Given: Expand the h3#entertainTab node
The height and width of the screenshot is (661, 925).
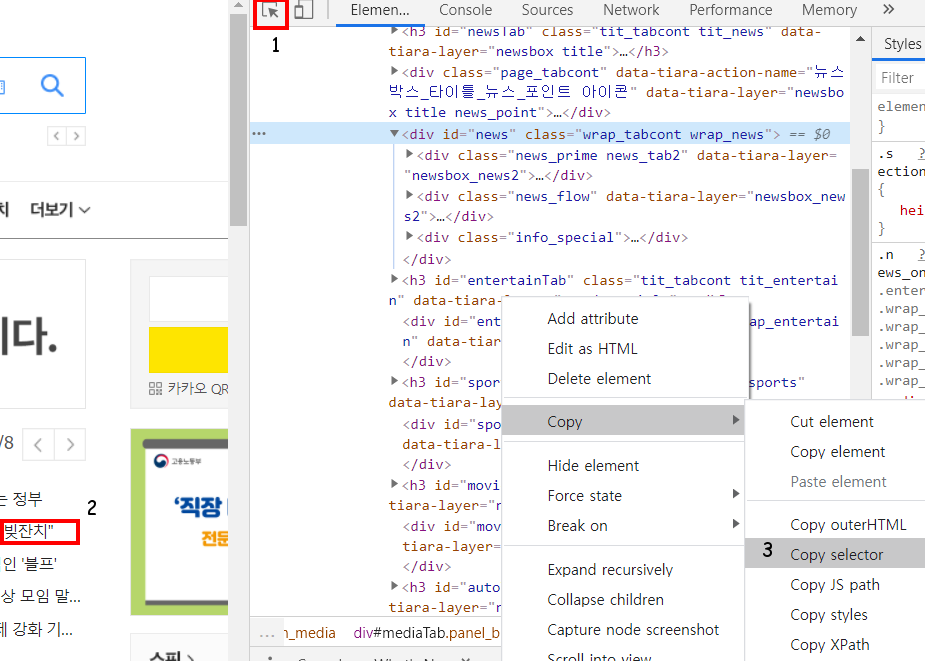Looking at the screenshot, I should [394, 279].
